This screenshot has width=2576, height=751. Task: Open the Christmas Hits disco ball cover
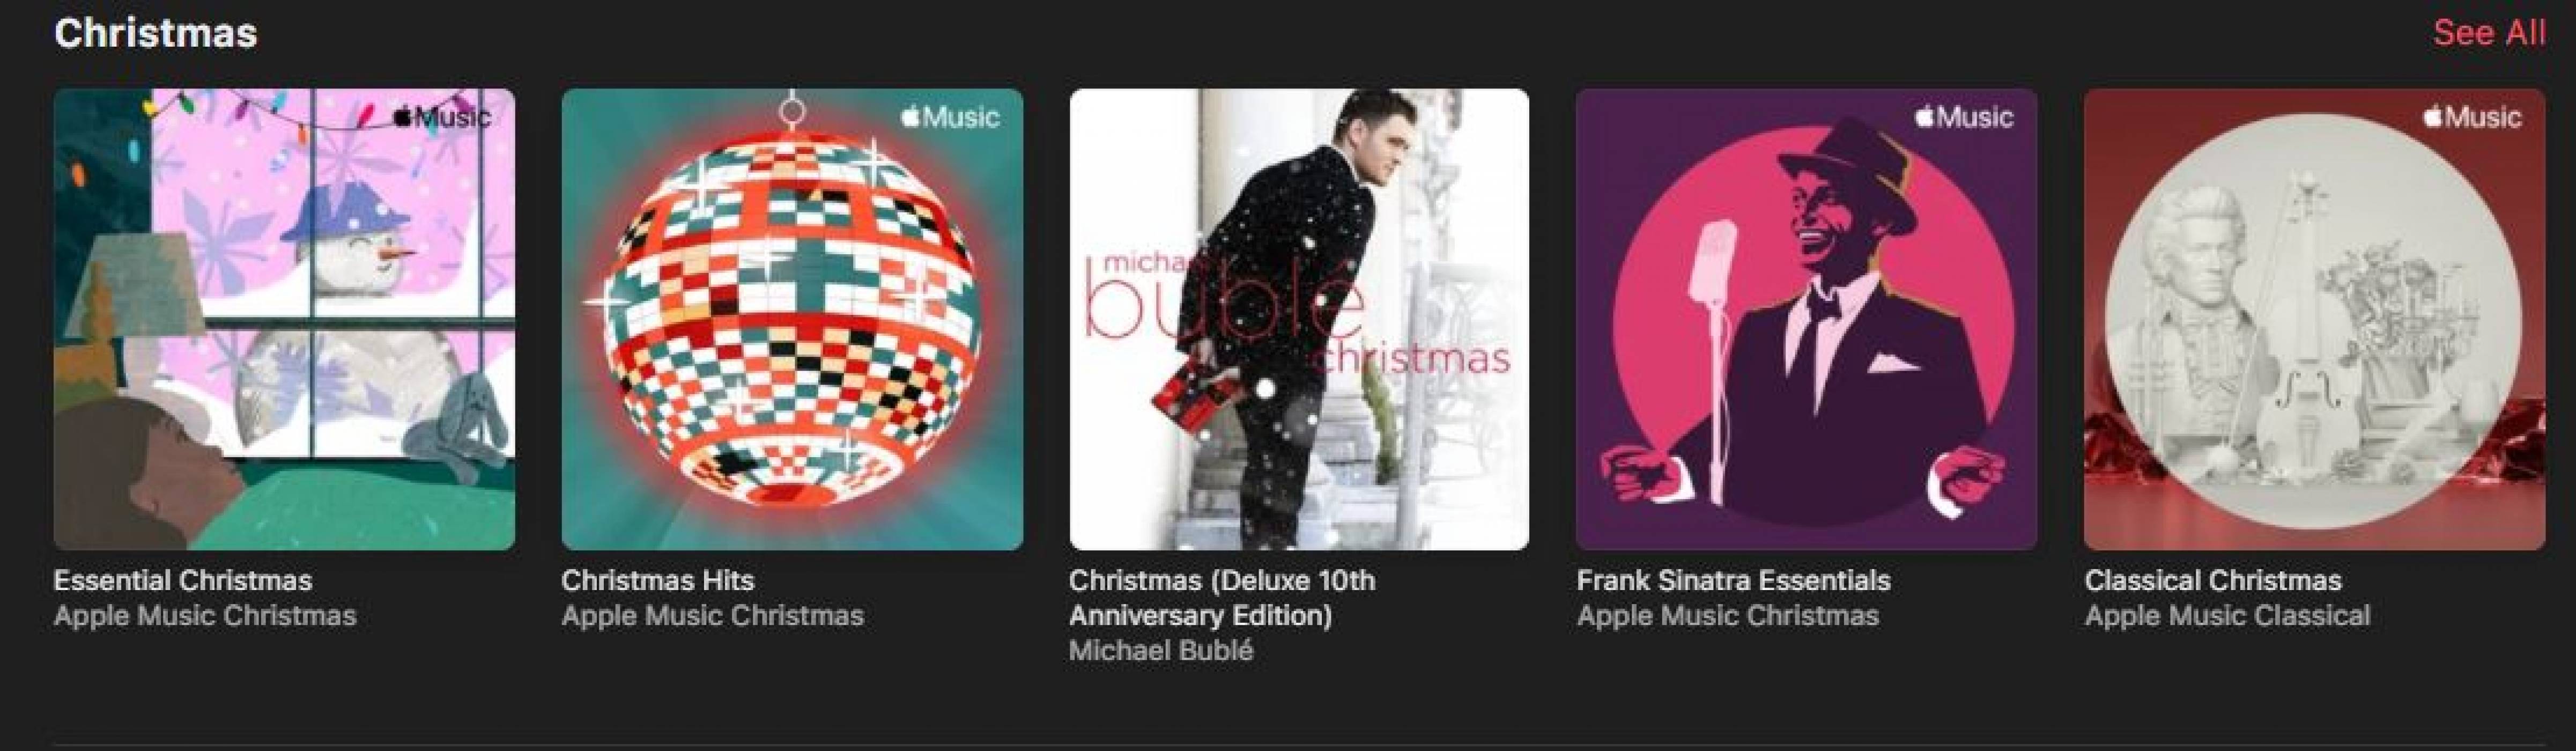tap(792, 319)
